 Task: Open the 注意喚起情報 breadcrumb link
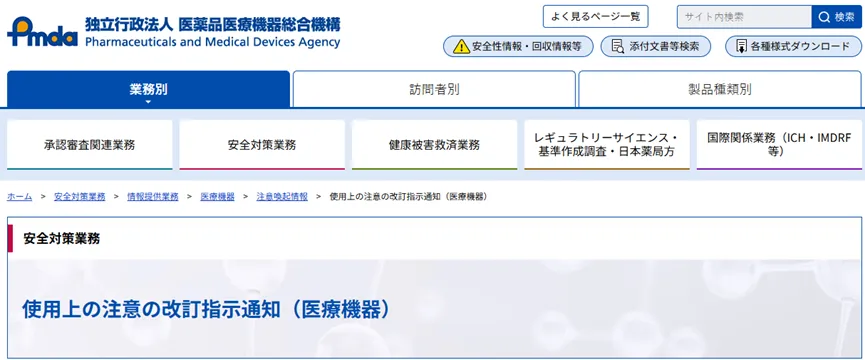click(282, 197)
